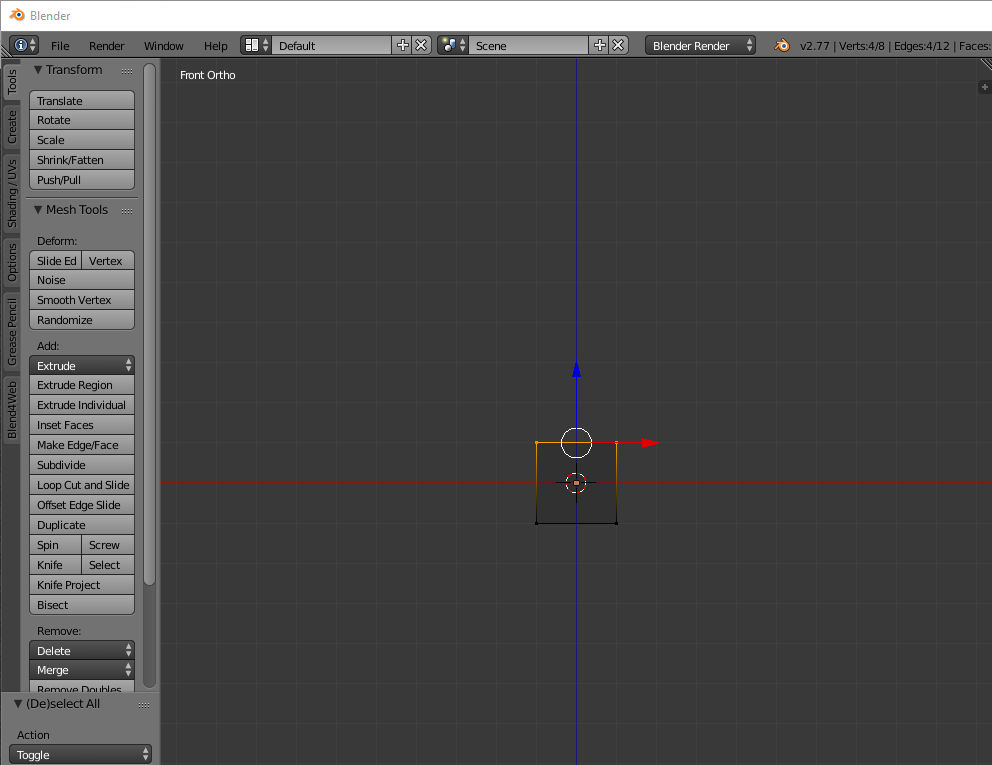Click the Info editor type icon
The image size is (992, 765).
[24, 46]
